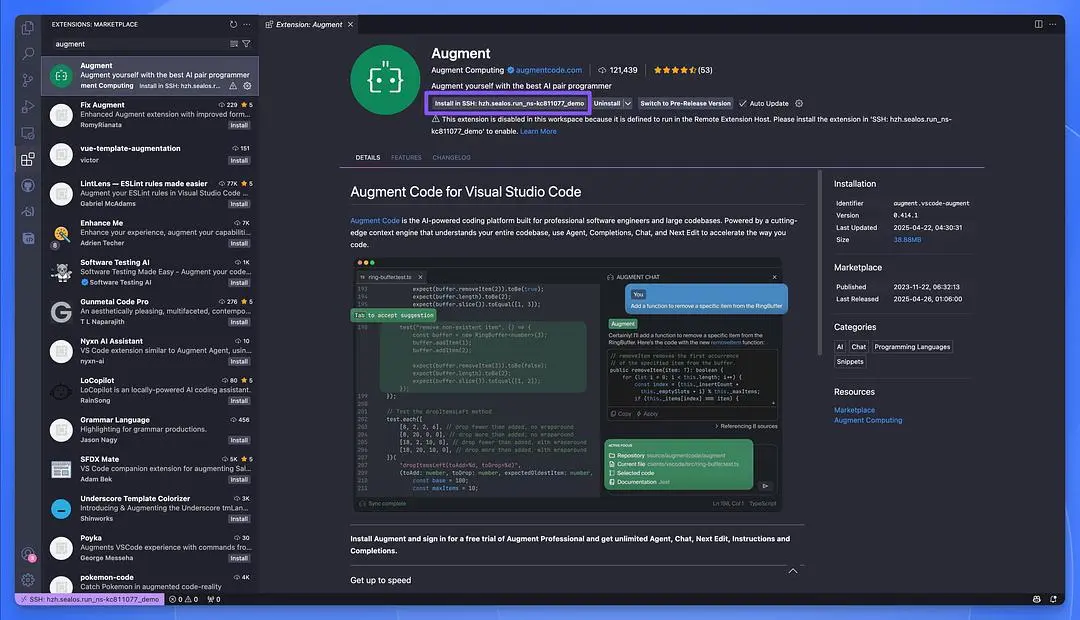
Task: Clear the extensions search results
Action: (x=234, y=43)
